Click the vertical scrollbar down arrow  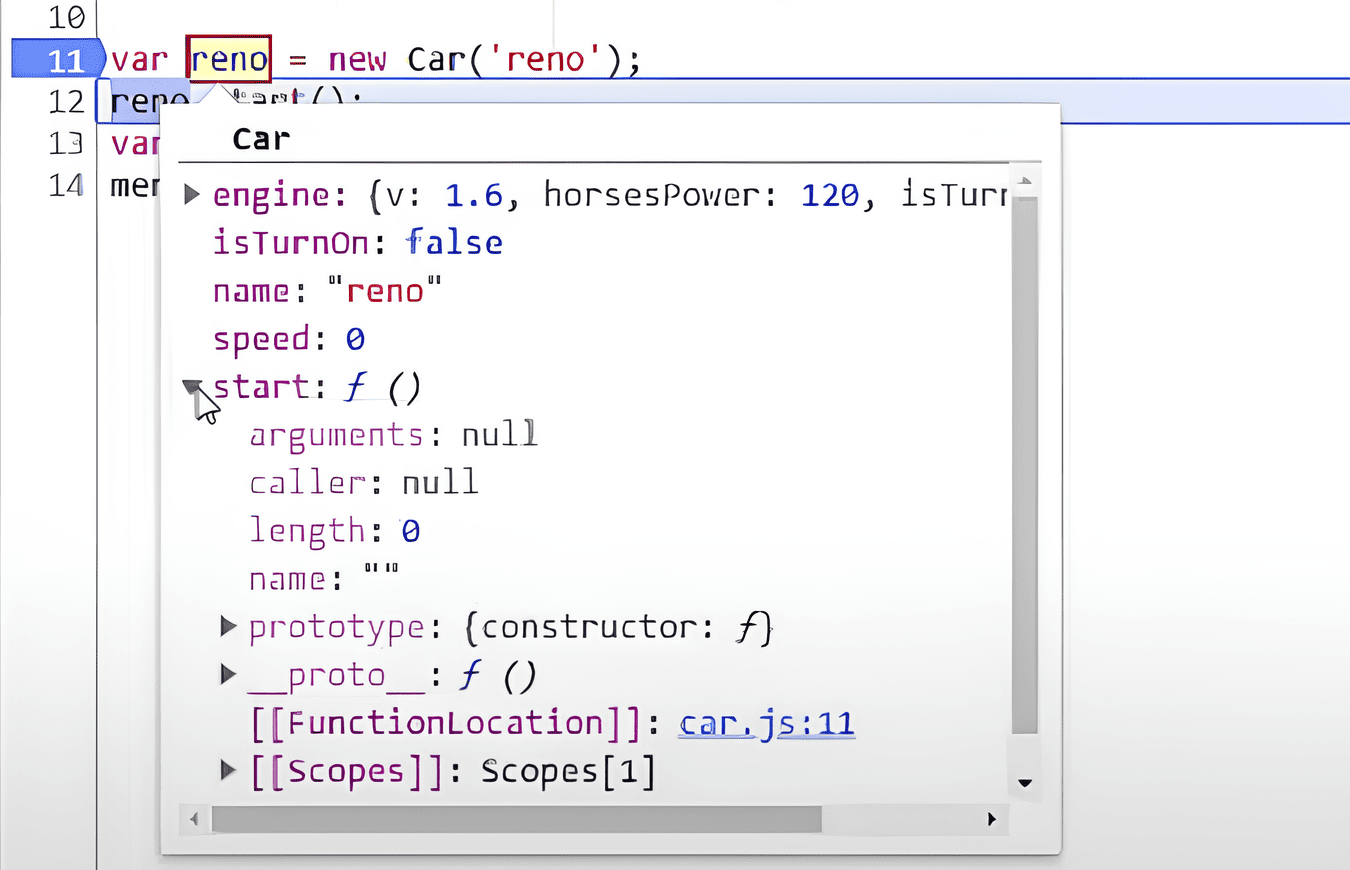pyautogui.click(x=1024, y=782)
